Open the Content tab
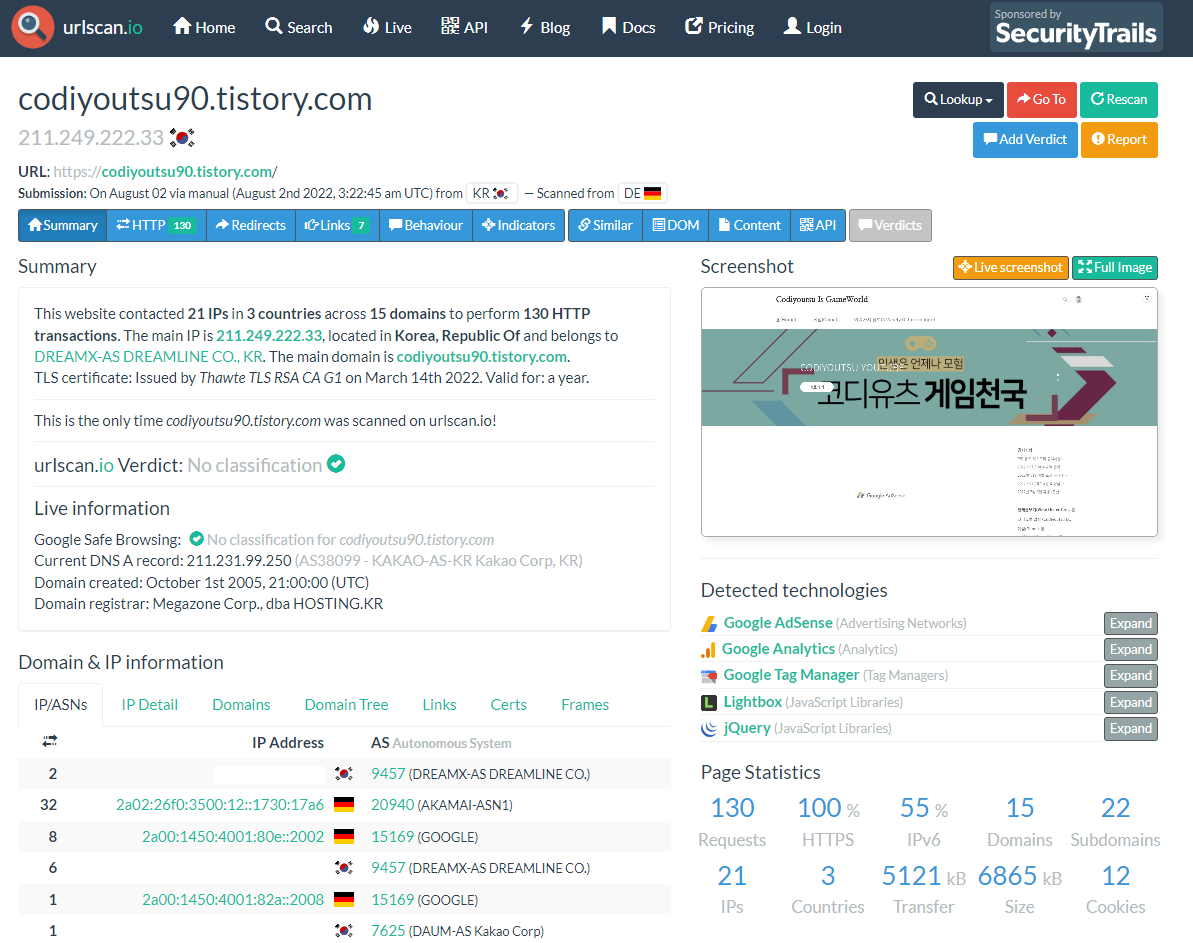The image size is (1193, 943). (x=749, y=225)
